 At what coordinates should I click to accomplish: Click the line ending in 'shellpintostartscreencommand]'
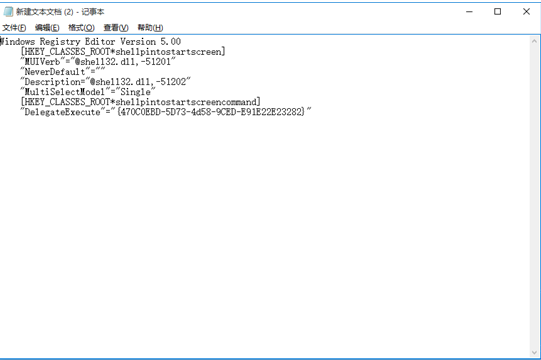point(140,102)
